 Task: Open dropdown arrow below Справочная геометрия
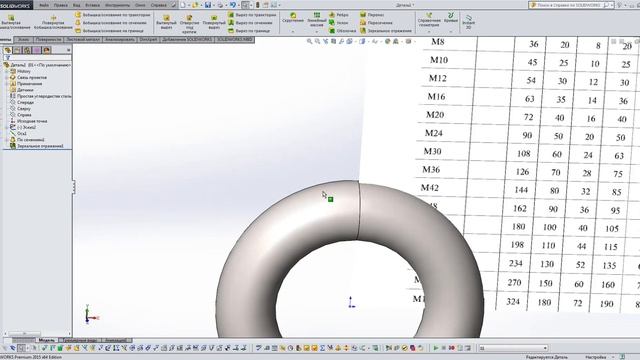[429, 31]
